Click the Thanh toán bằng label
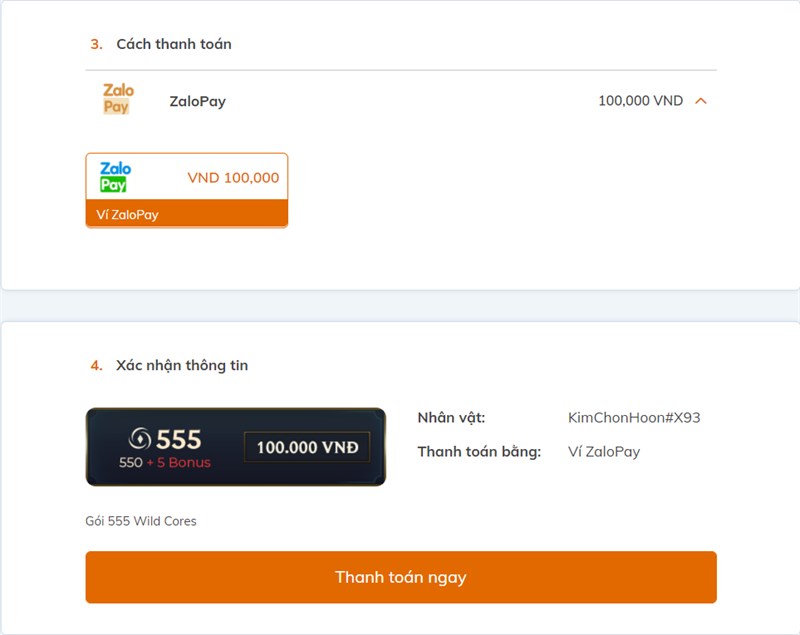This screenshot has width=800, height=635. coord(479,452)
